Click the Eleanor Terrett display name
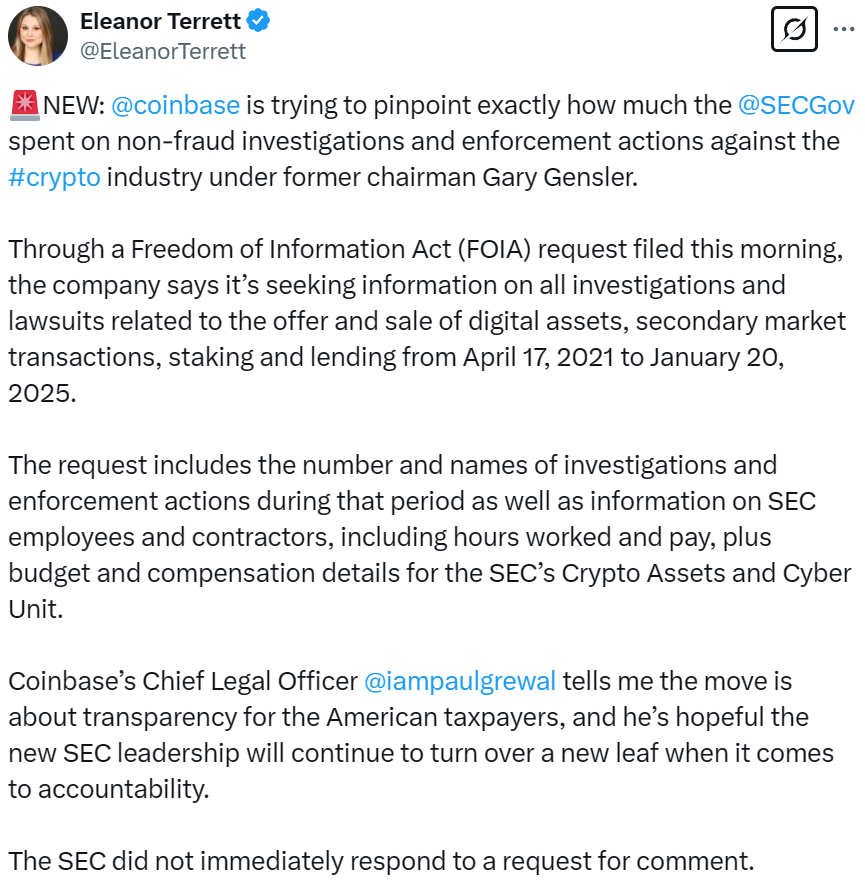This screenshot has width=865, height=889. 159,21
